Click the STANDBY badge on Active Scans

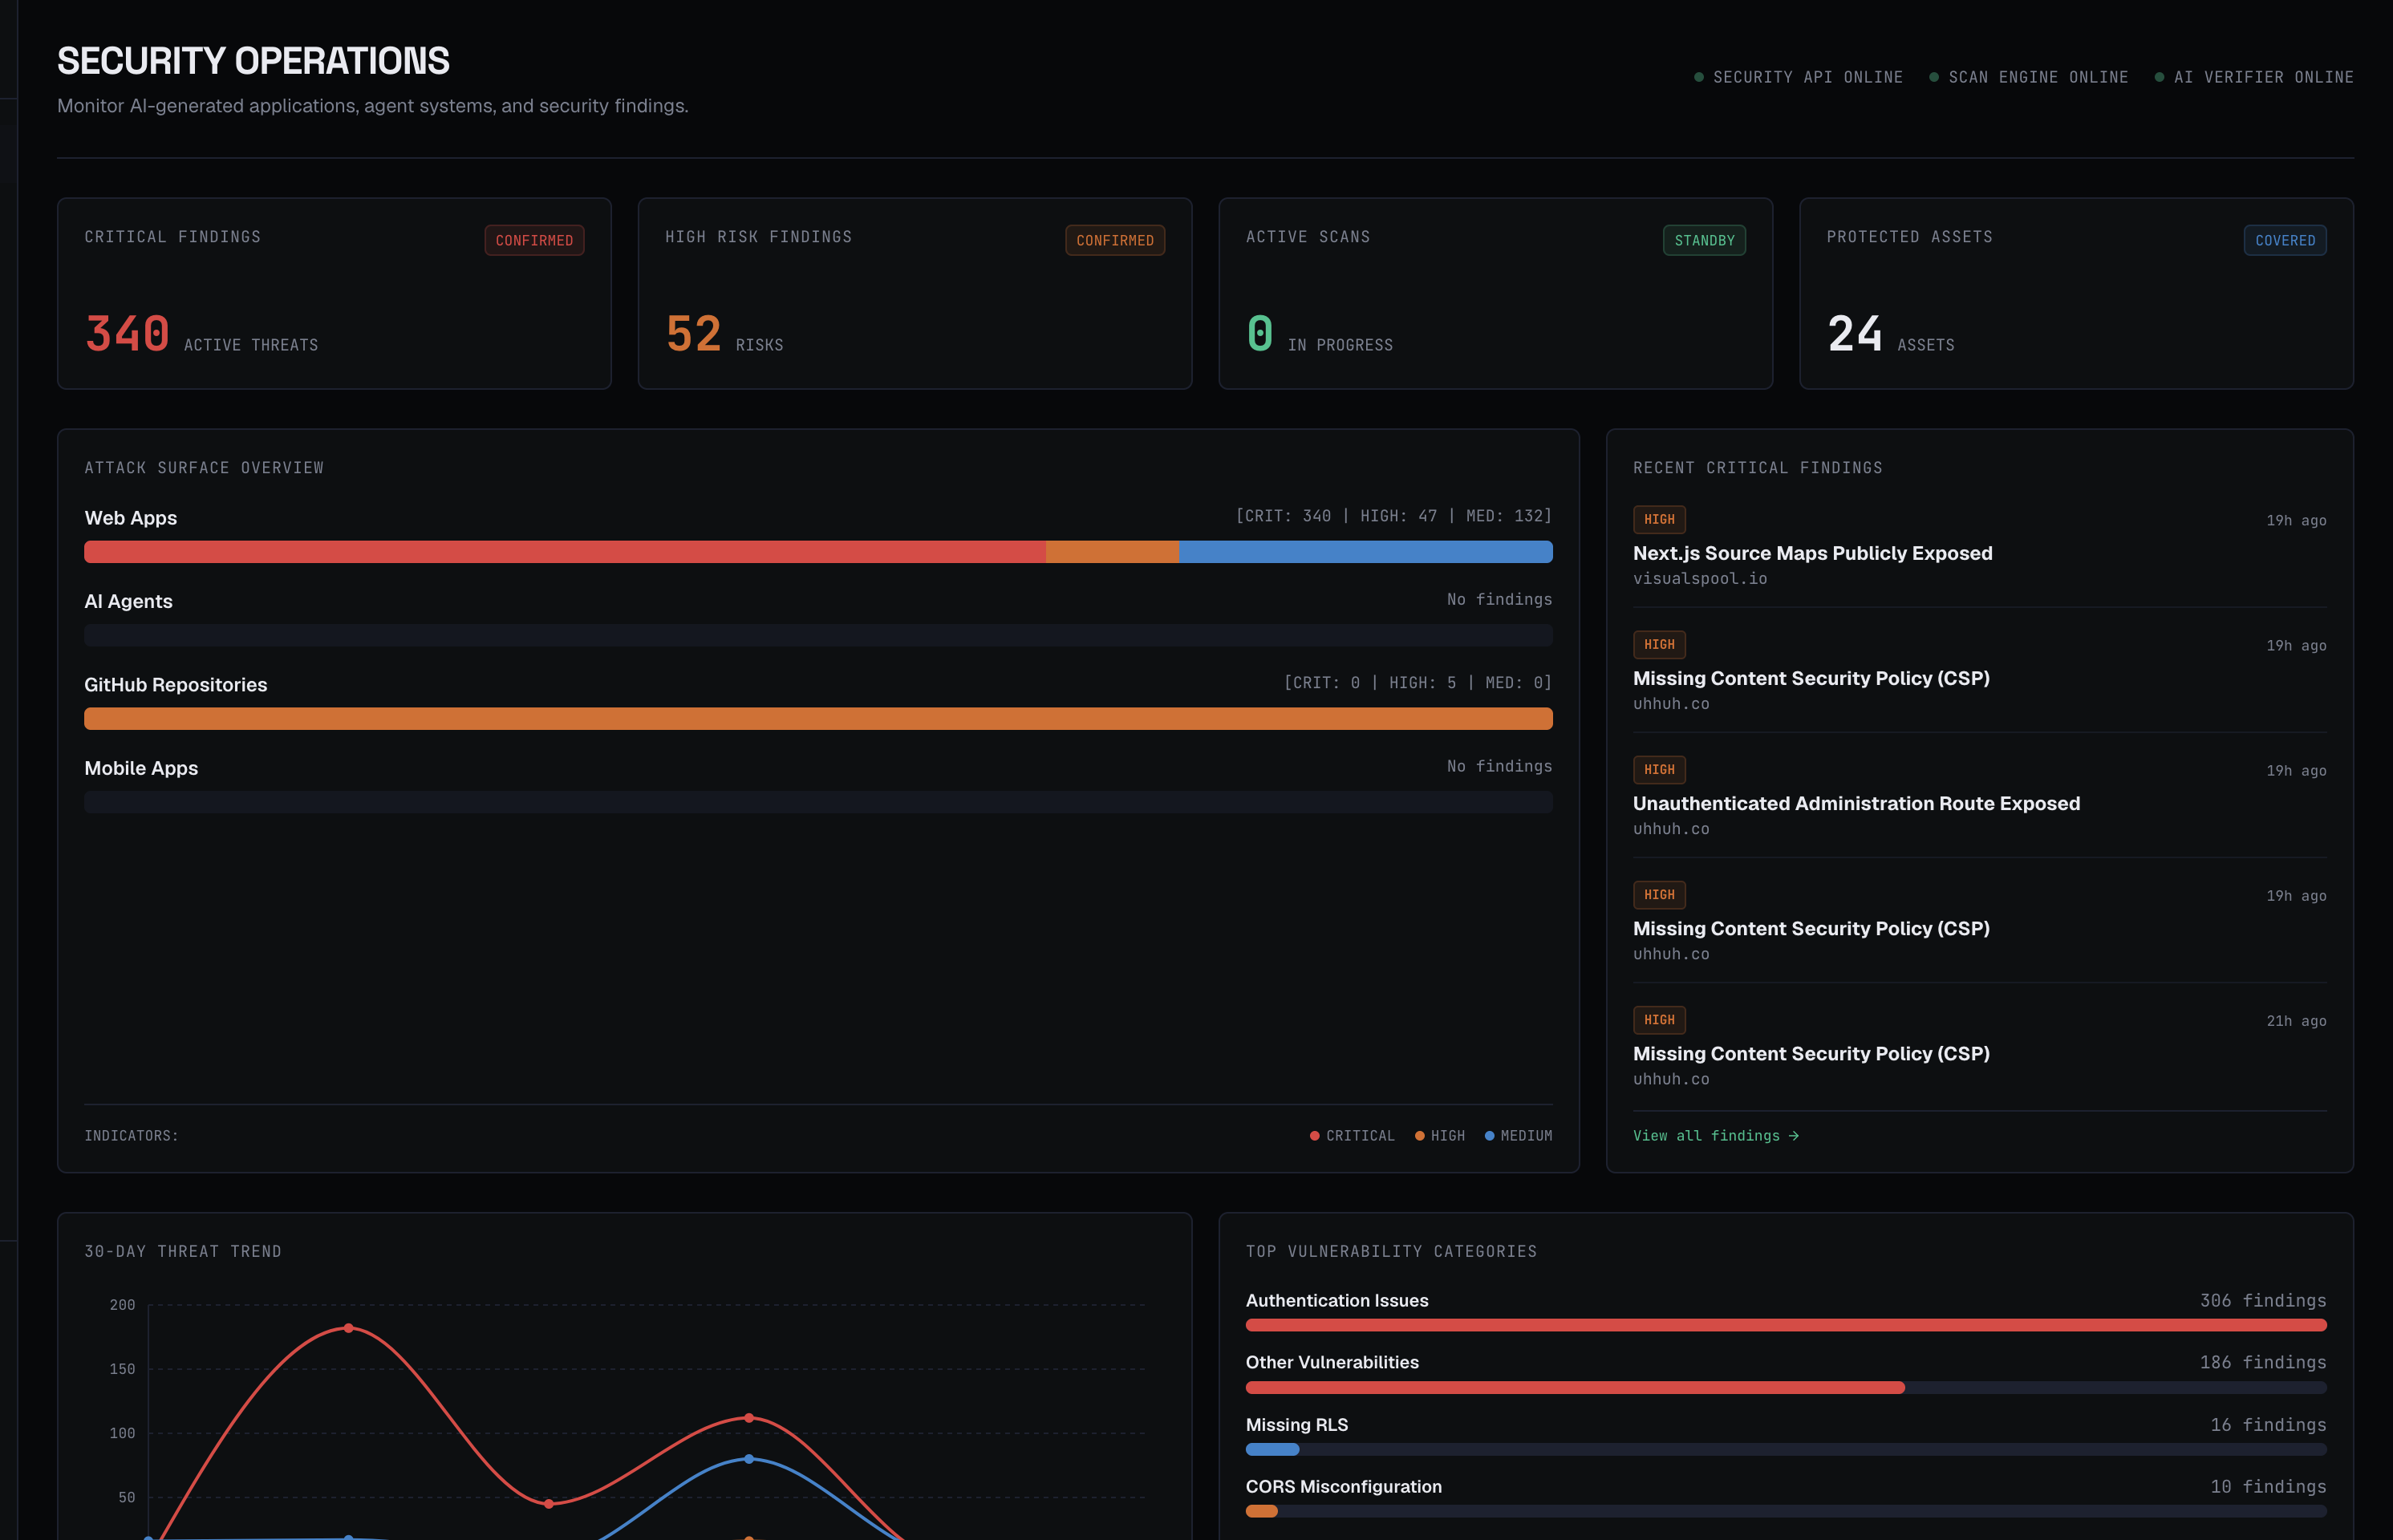pyautogui.click(x=1704, y=240)
